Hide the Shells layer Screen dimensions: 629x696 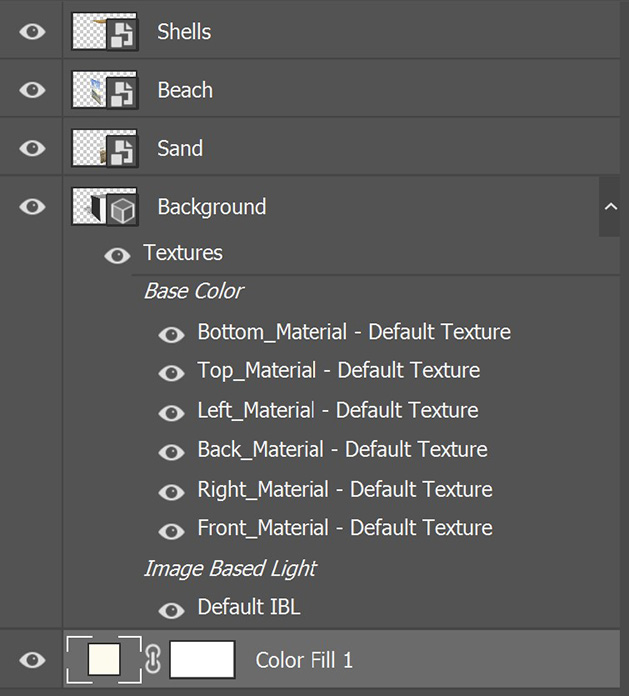click(x=32, y=32)
